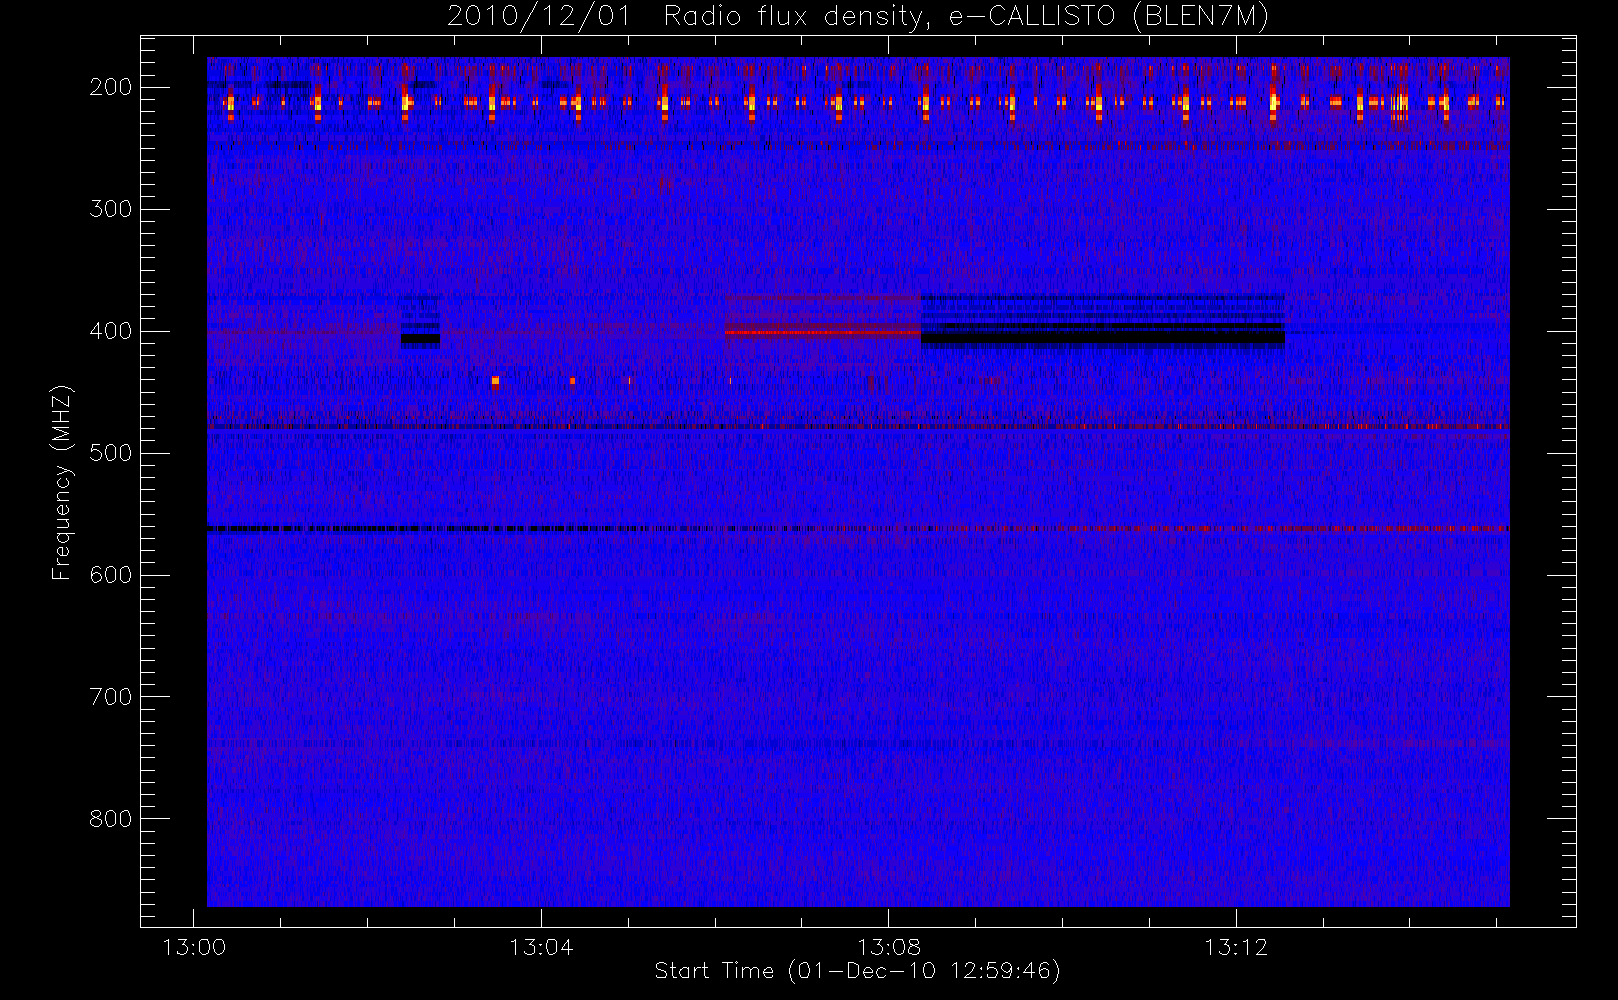
Task: Click the 13:08 time tick label
Action: (x=889, y=947)
